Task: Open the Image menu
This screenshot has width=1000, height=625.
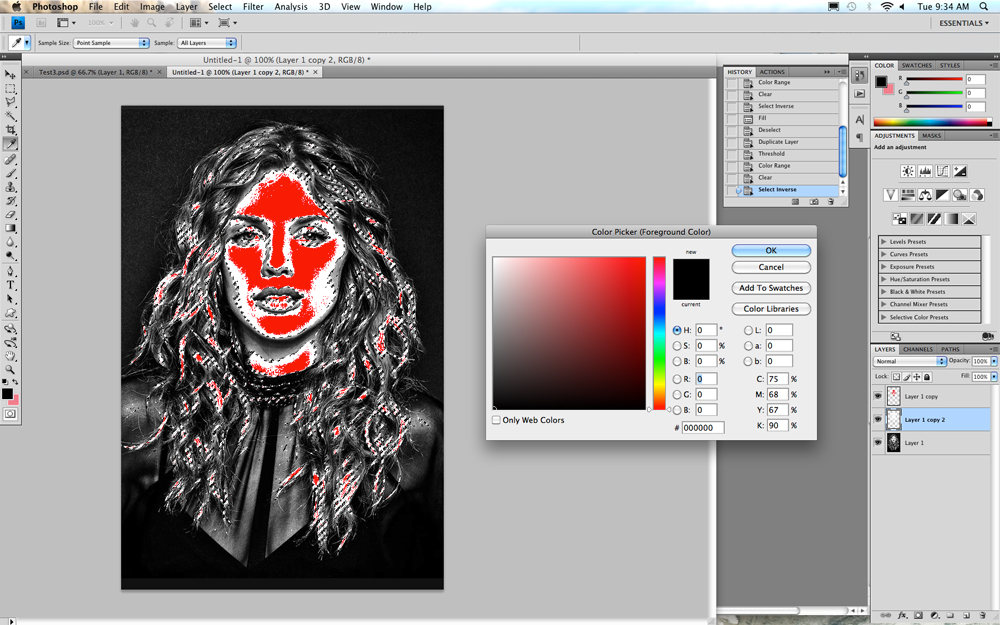Action: click(152, 6)
